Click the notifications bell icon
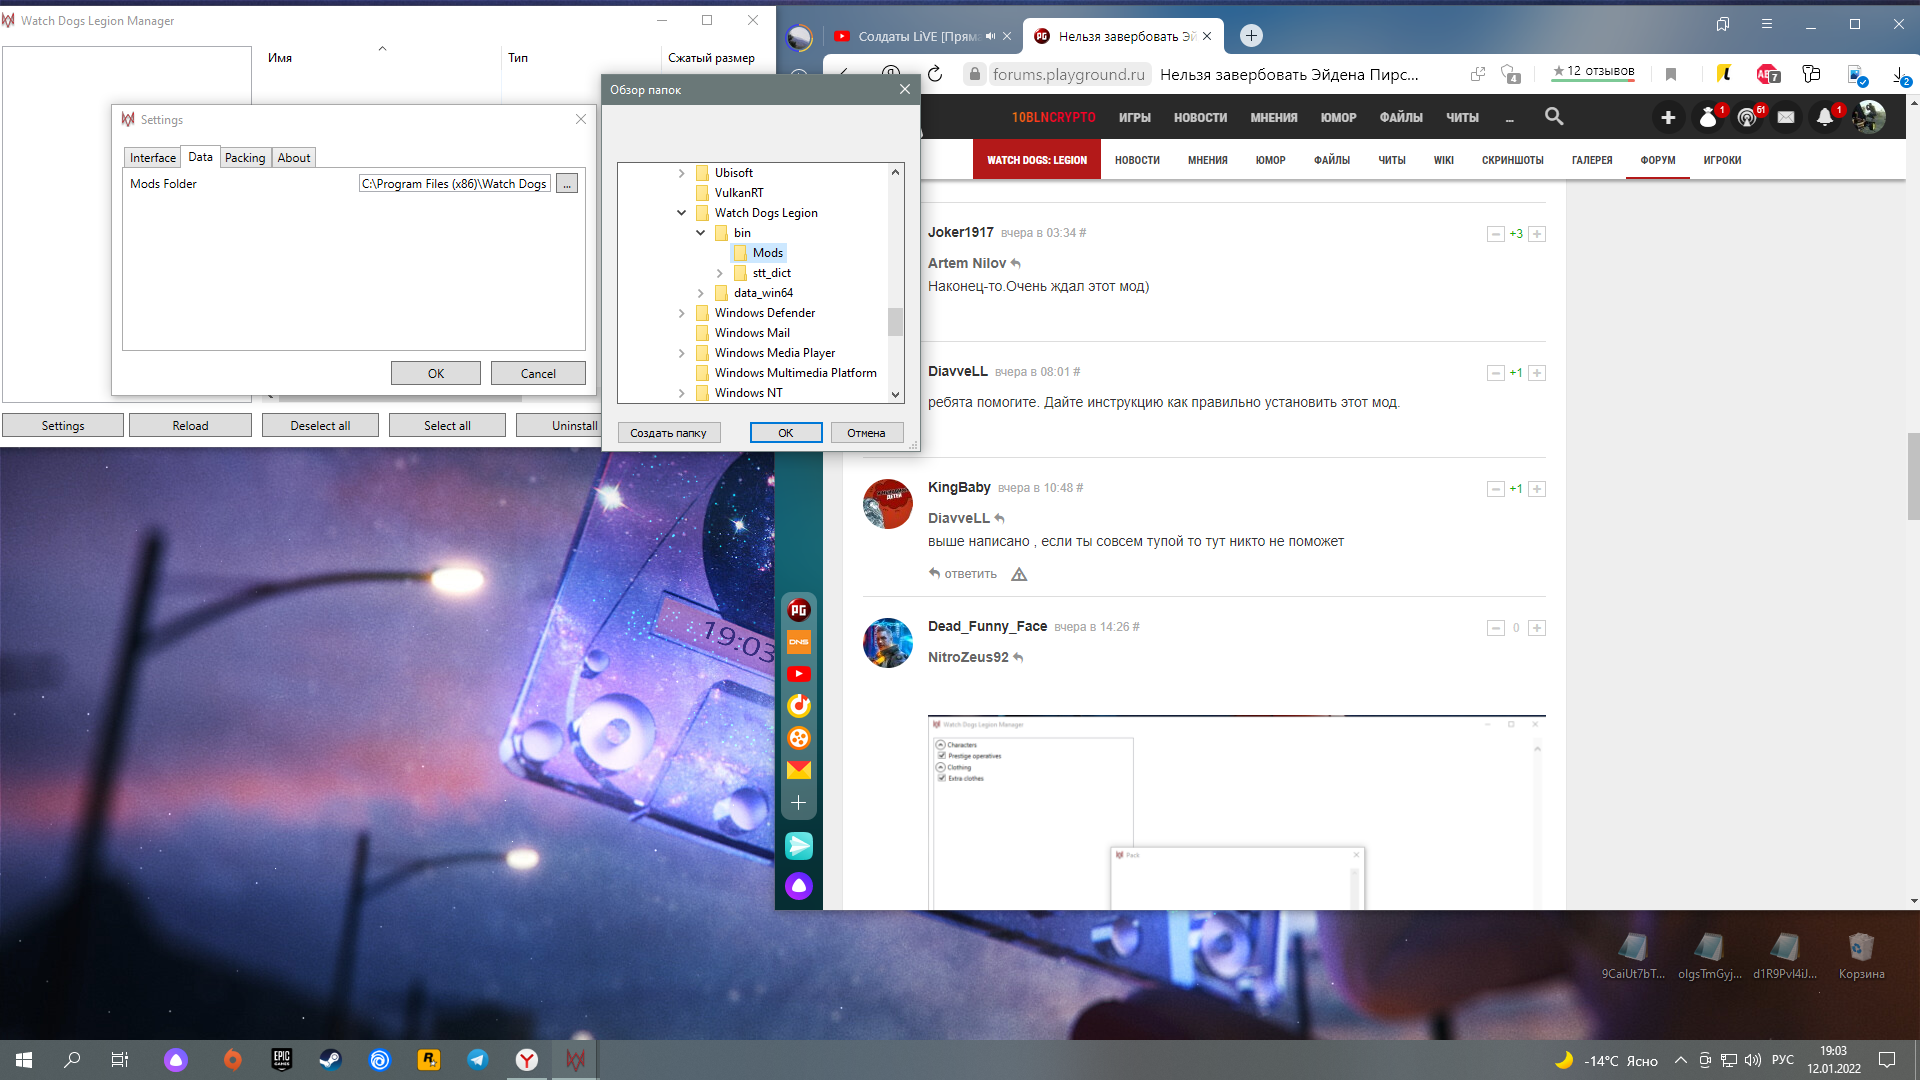The image size is (1920, 1080). tap(1825, 117)
